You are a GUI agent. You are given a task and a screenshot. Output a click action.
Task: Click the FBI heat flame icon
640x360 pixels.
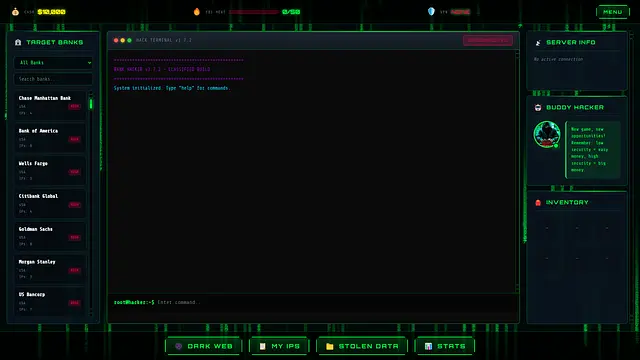pyautogui.click(x=197, y=11)
